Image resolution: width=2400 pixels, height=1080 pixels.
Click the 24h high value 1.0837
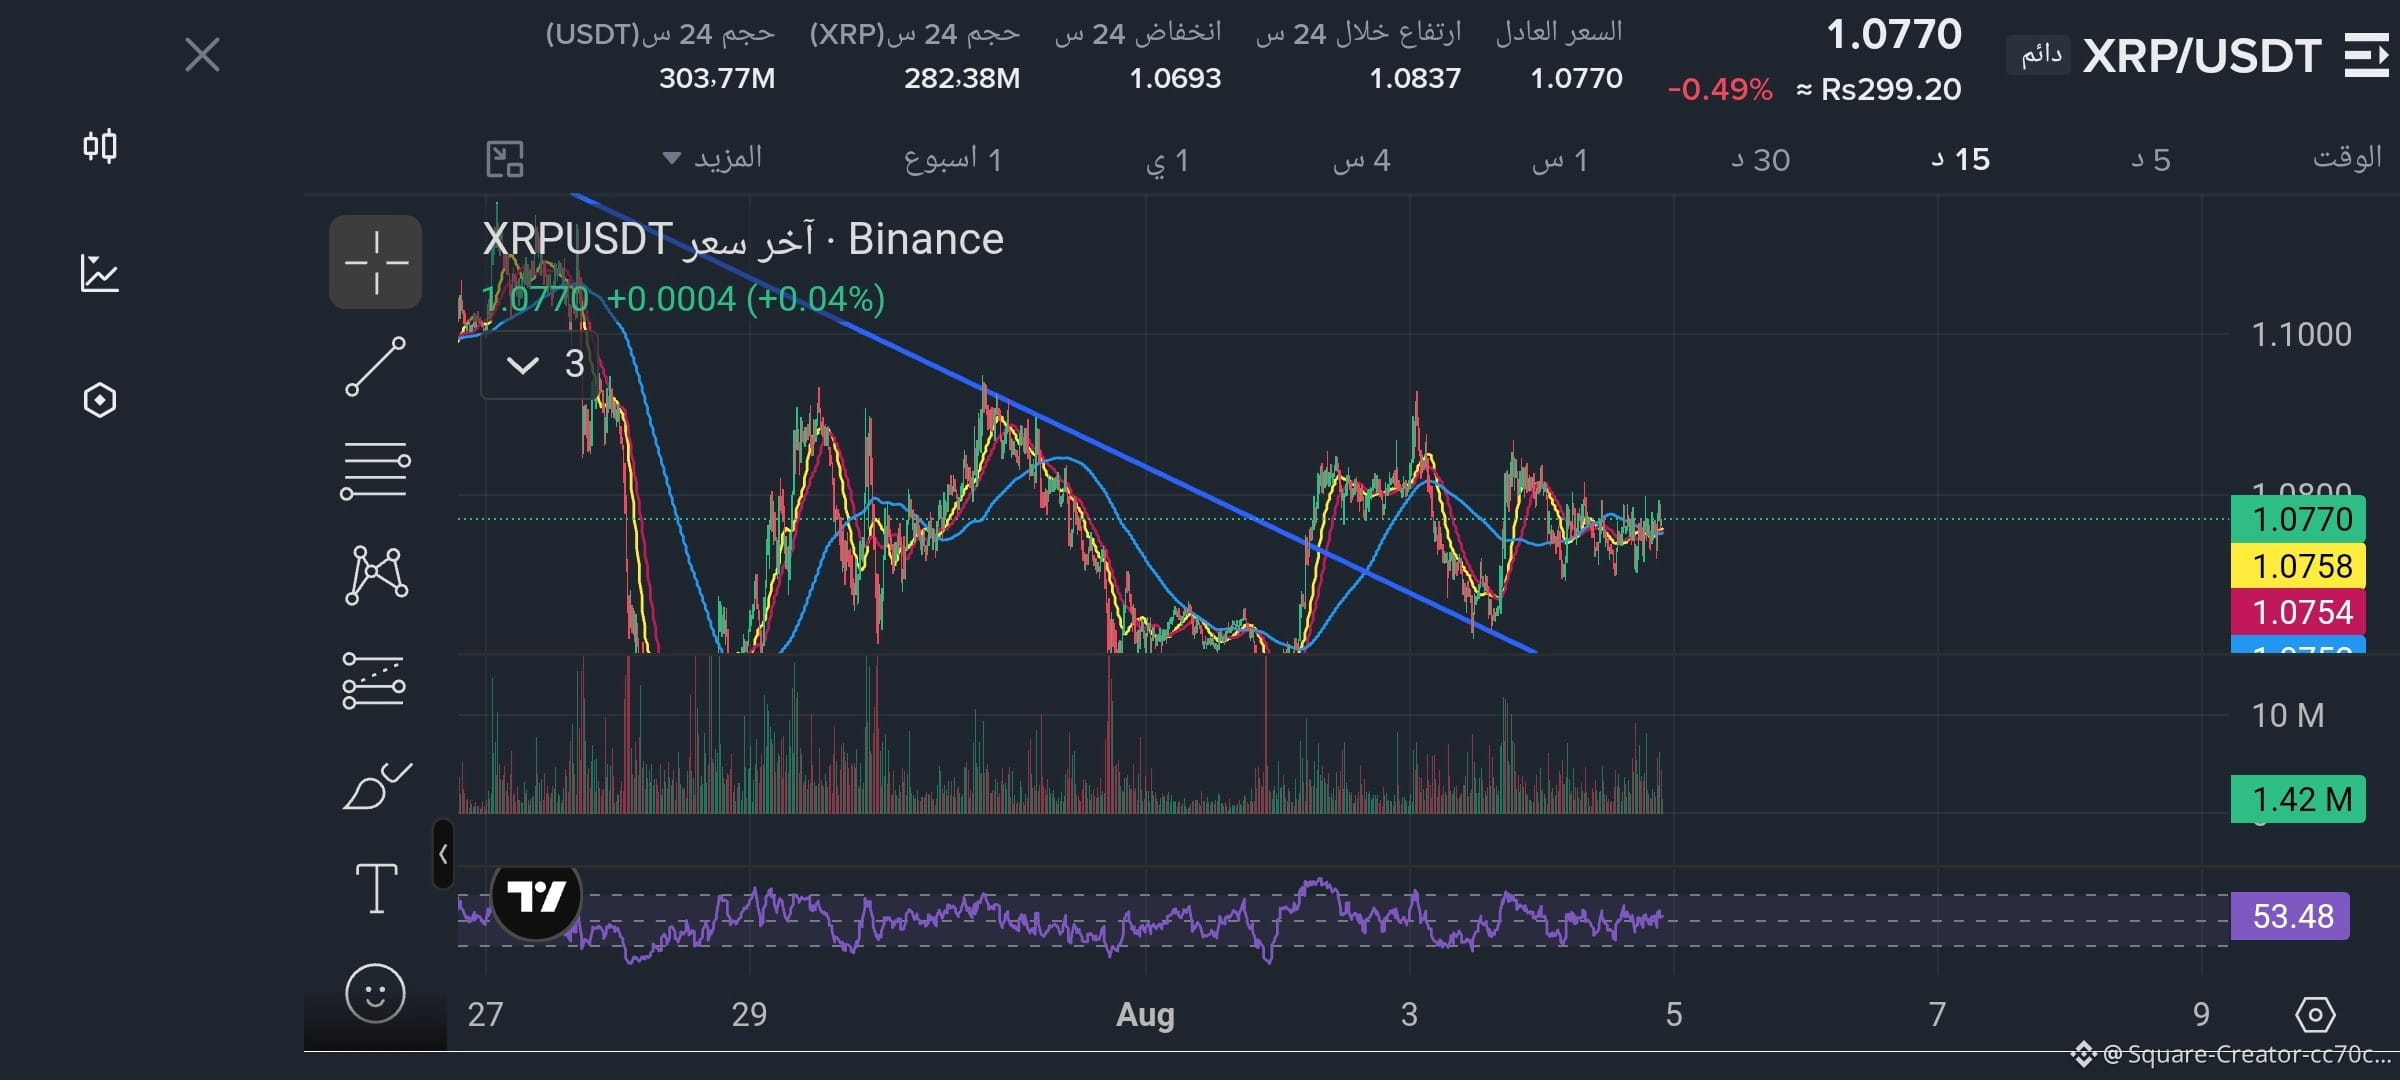1415,78
